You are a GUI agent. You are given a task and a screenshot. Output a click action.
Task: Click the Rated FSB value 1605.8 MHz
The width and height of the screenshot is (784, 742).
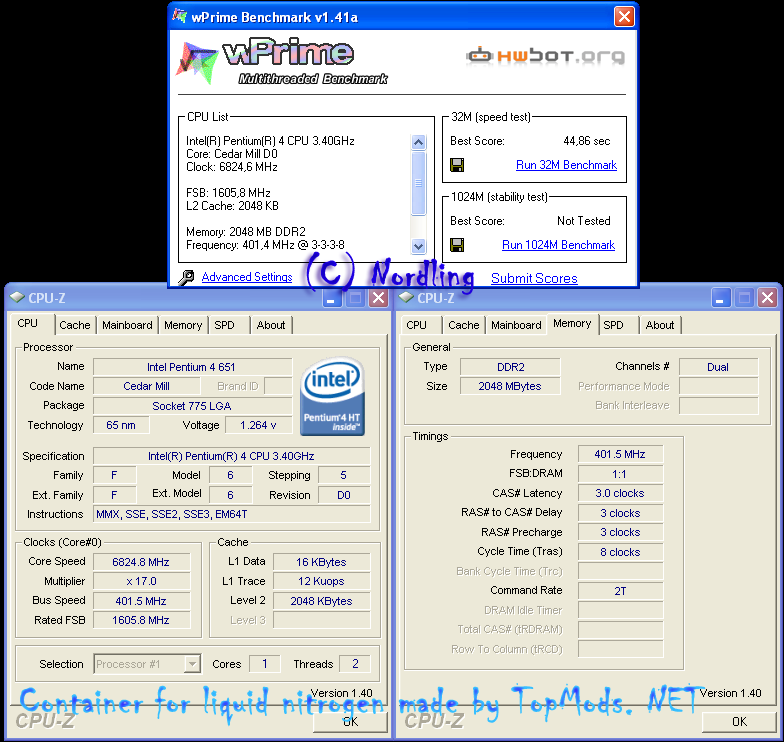click(142, 620)
